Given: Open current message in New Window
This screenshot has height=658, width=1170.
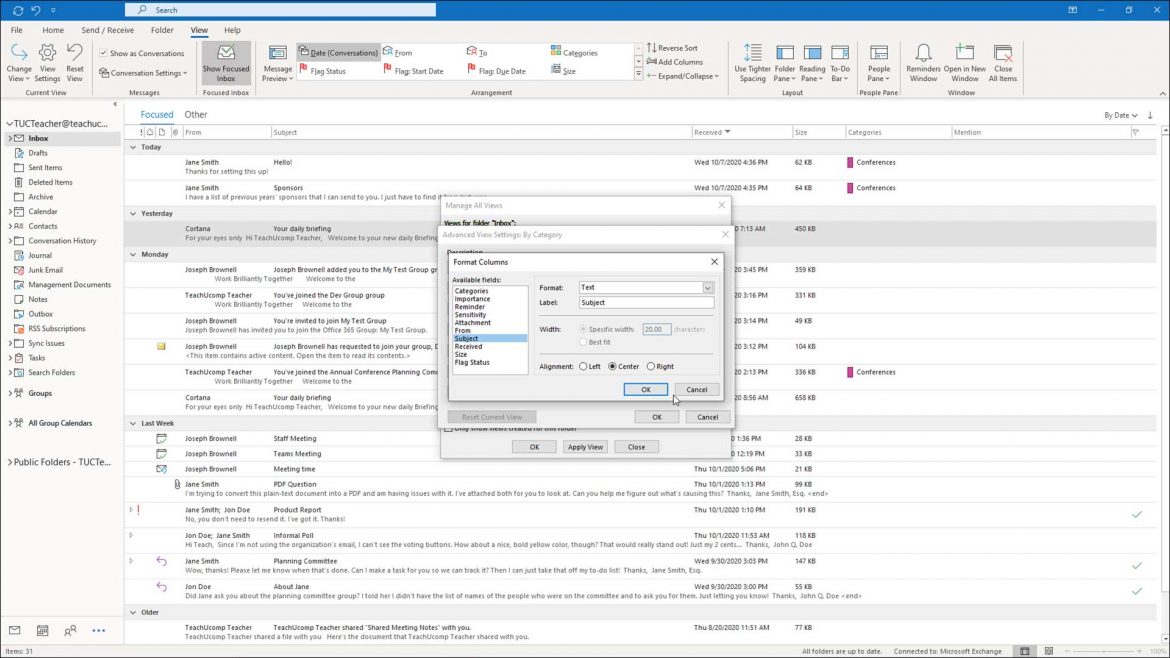Looking at the screenshot, I should (964, 60).
